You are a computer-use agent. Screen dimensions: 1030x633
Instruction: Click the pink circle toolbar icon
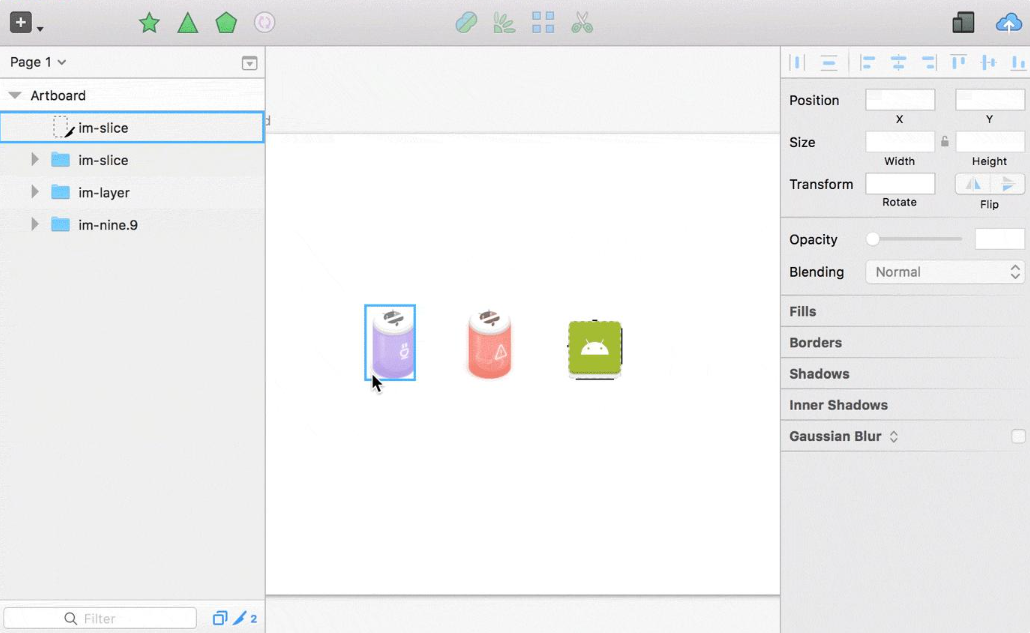[x=265, y=23]
